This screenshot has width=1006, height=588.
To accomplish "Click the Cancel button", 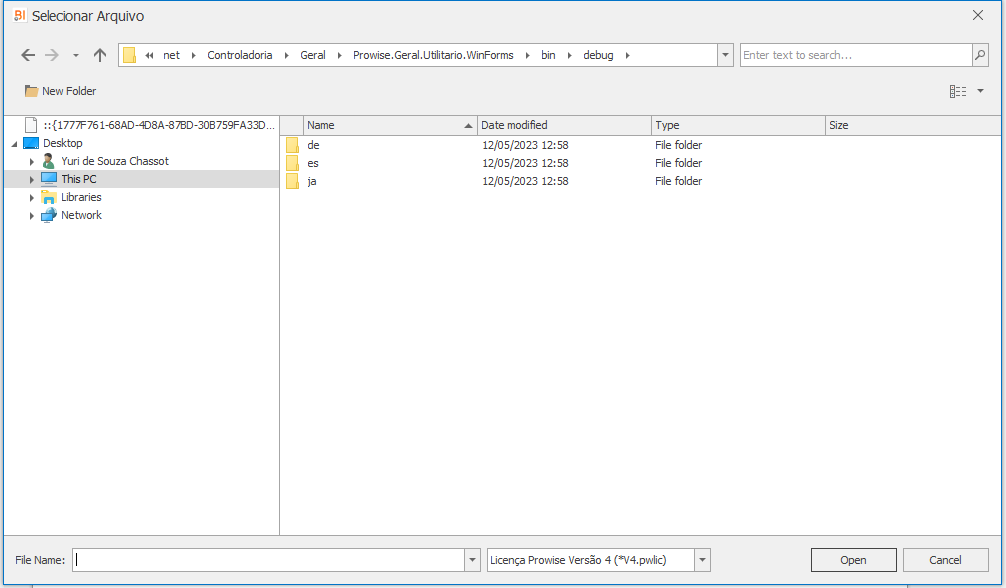I will [x=945, y=560].
